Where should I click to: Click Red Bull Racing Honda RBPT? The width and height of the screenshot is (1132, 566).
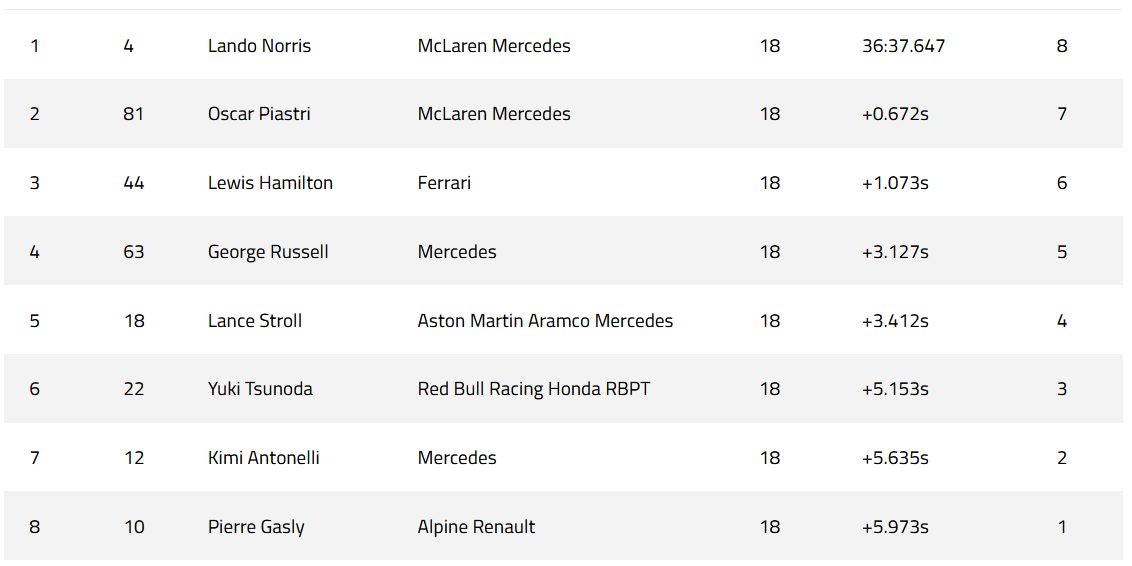(534, 389)
